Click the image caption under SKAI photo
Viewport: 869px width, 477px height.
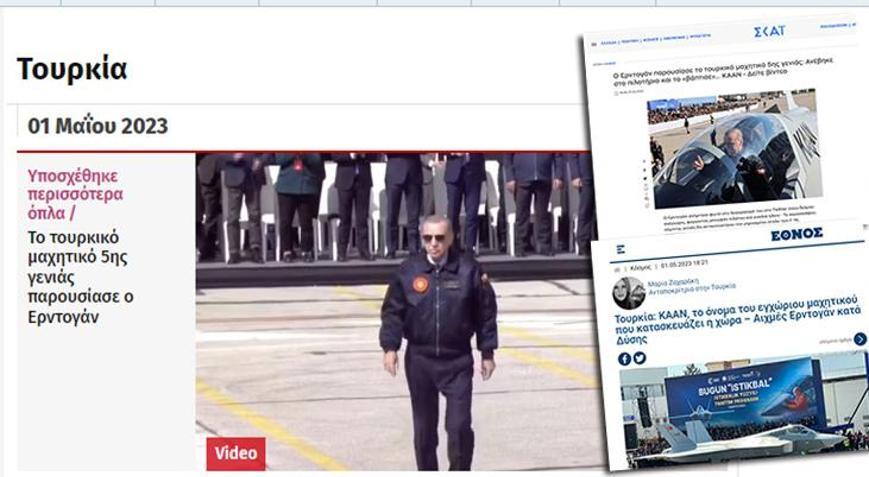(x=740, y=217)
